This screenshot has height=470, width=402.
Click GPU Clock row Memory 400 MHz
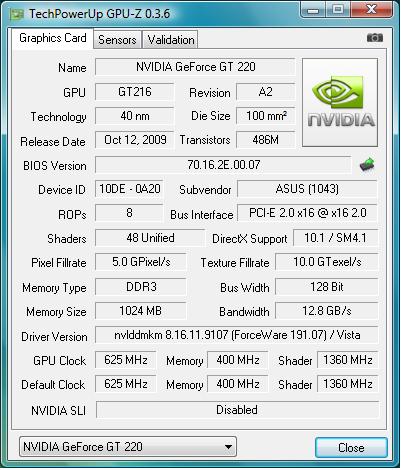(238, 360)
